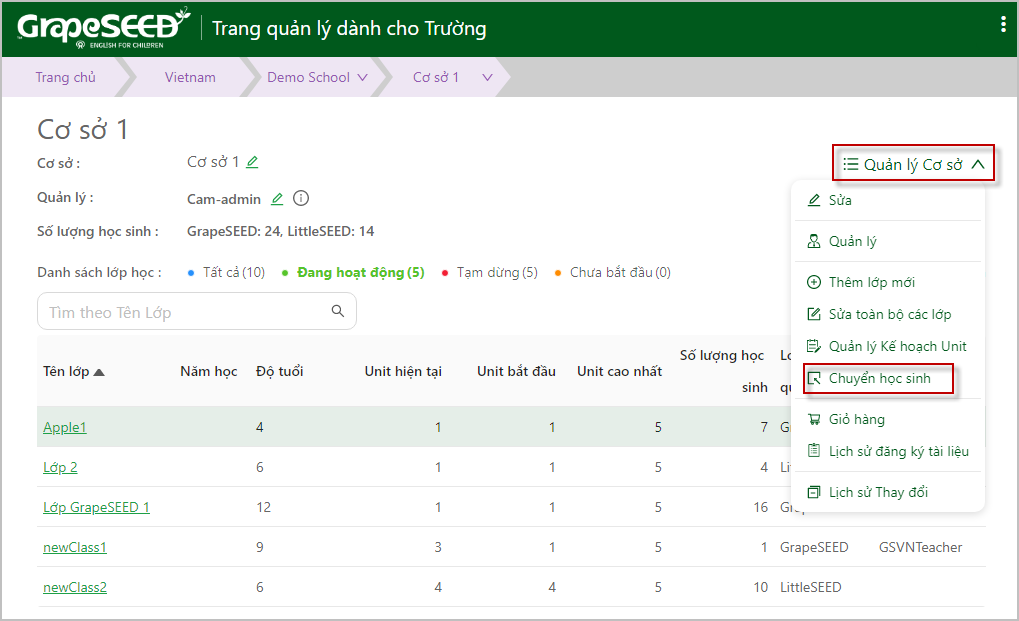Click the GrapeSEED: 24, LittleSEED: 14 text
Screen dimensions: 1019x621
(280, 231)
